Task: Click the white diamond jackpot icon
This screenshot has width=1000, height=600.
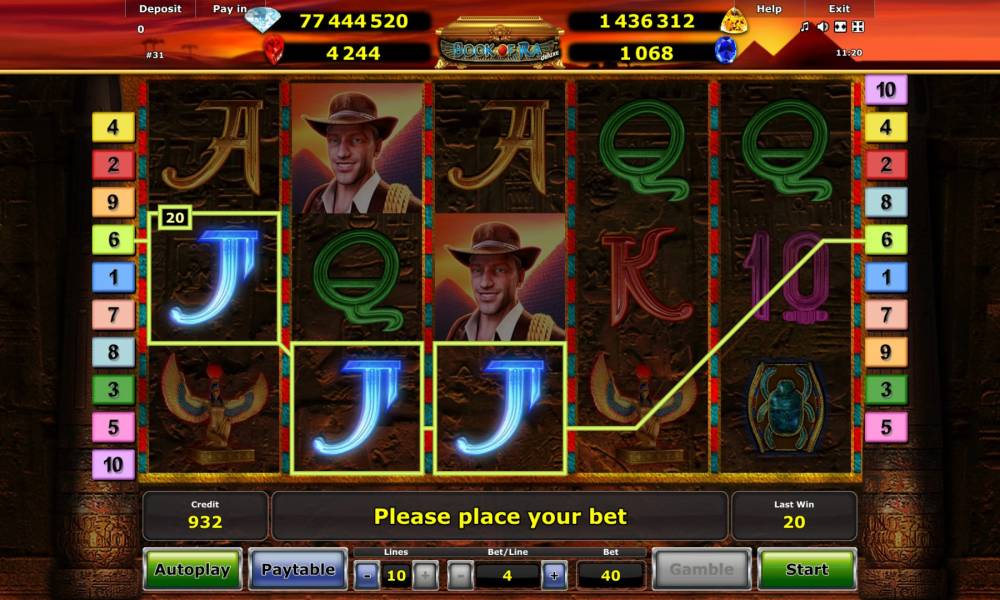Action: pos(263,19)
